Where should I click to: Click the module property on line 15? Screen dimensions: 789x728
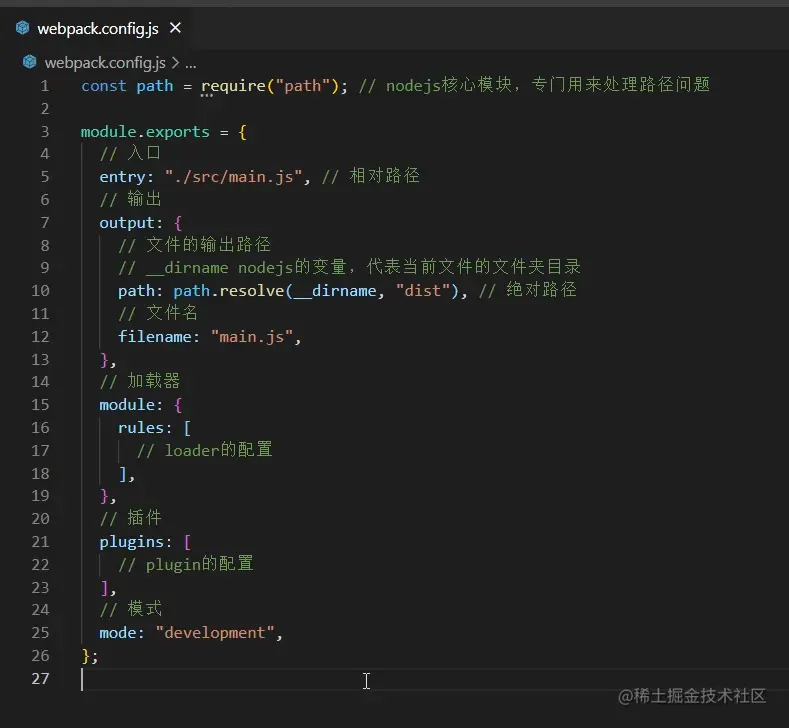pos(127,405)
